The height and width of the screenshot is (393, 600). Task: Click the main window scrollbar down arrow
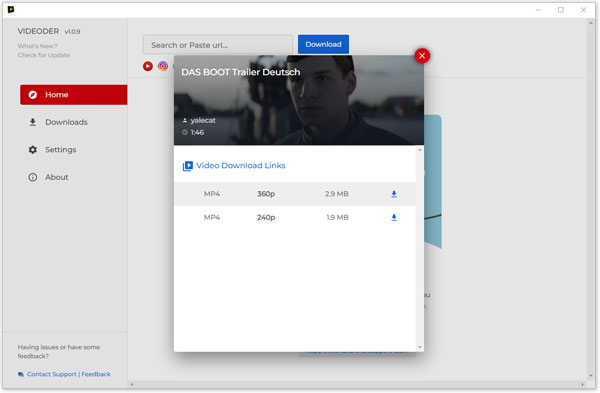[x=590, y=376]
